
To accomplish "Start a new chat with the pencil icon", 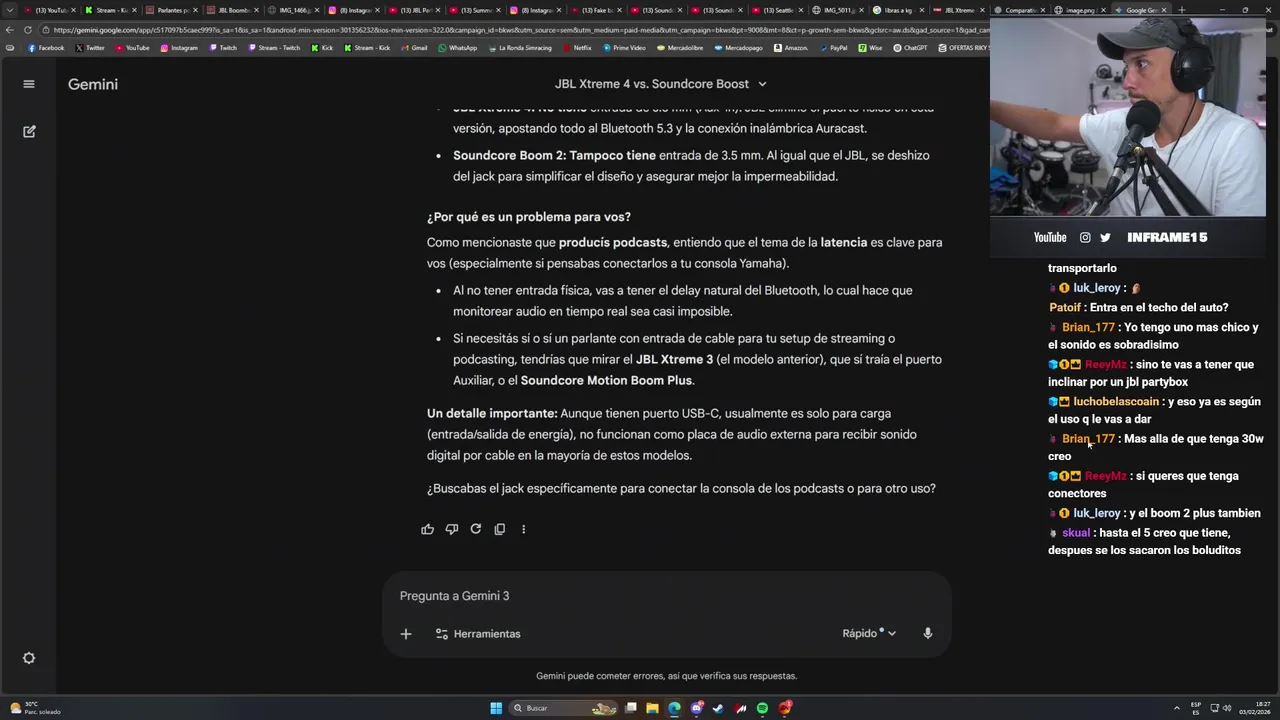I will click(29, 131).
